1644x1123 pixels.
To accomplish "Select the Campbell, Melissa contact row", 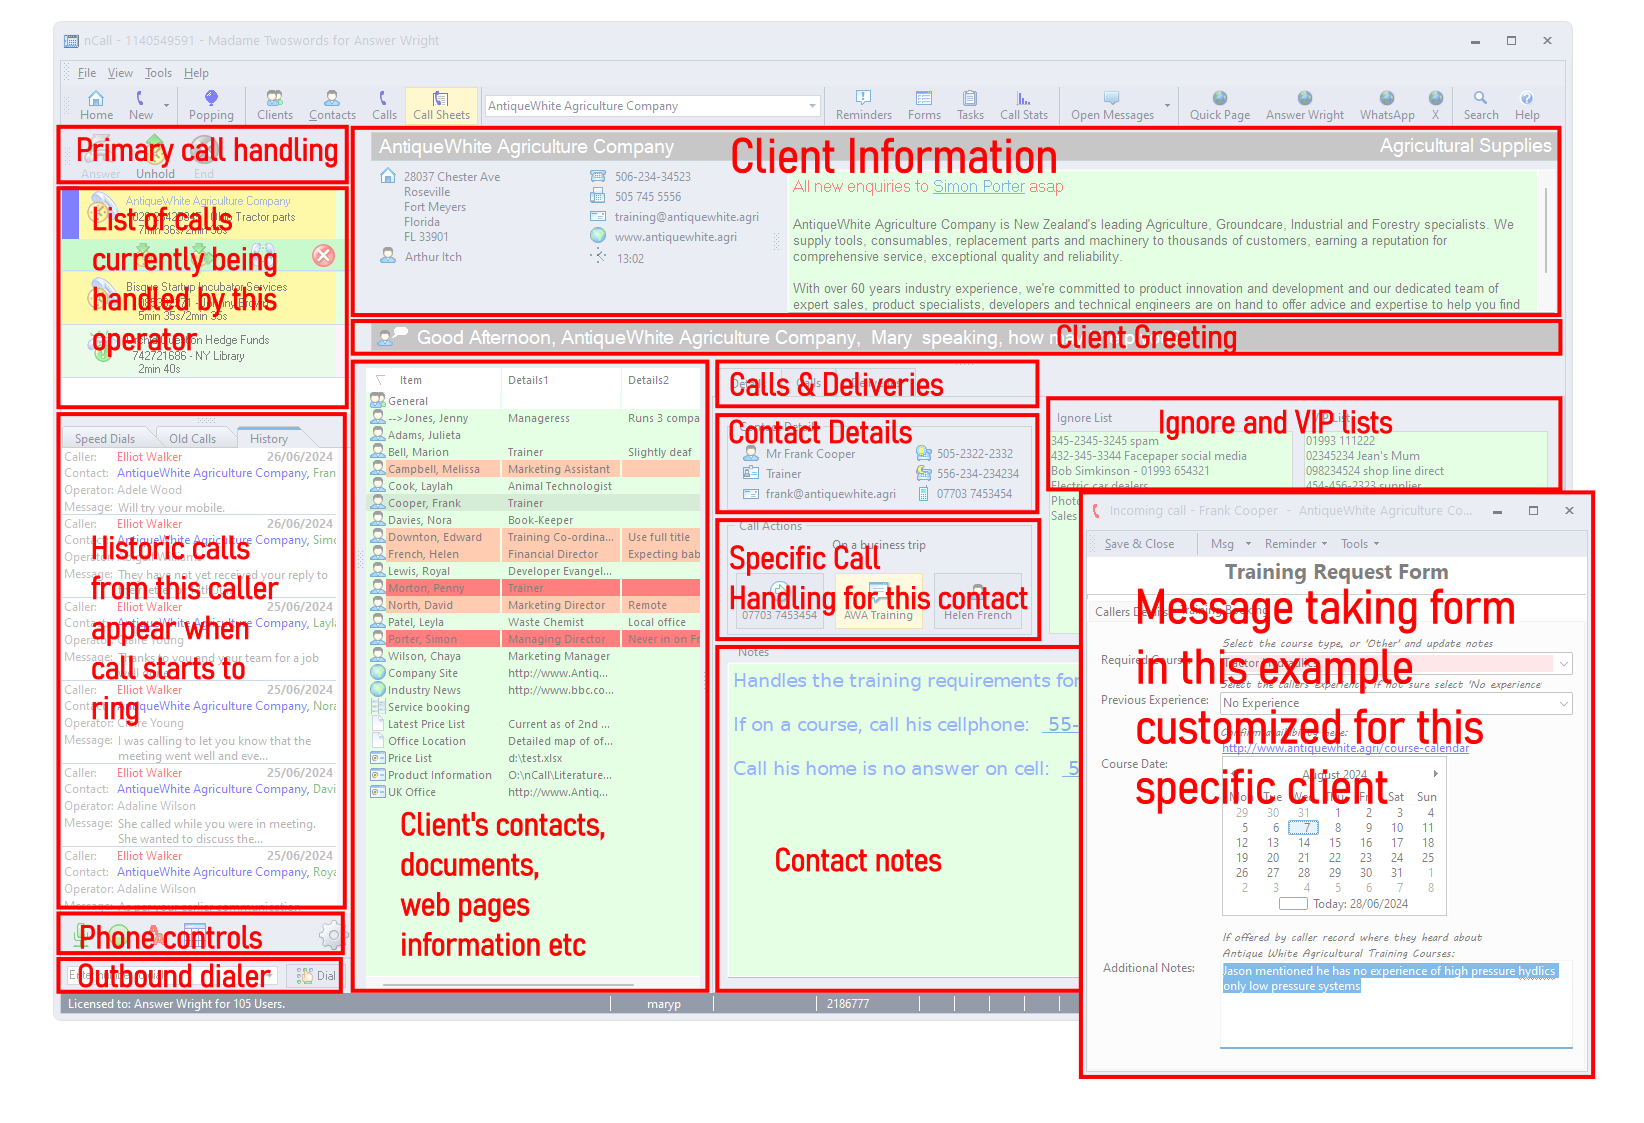I will click(534, 469).
